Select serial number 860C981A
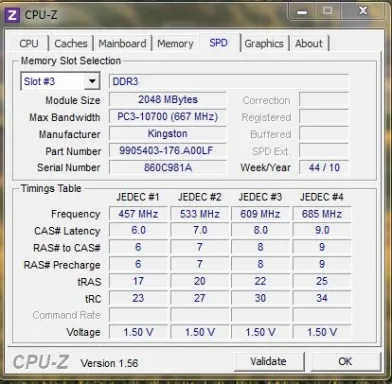Screen dimensions: 392x384 [x=168, y=167]
